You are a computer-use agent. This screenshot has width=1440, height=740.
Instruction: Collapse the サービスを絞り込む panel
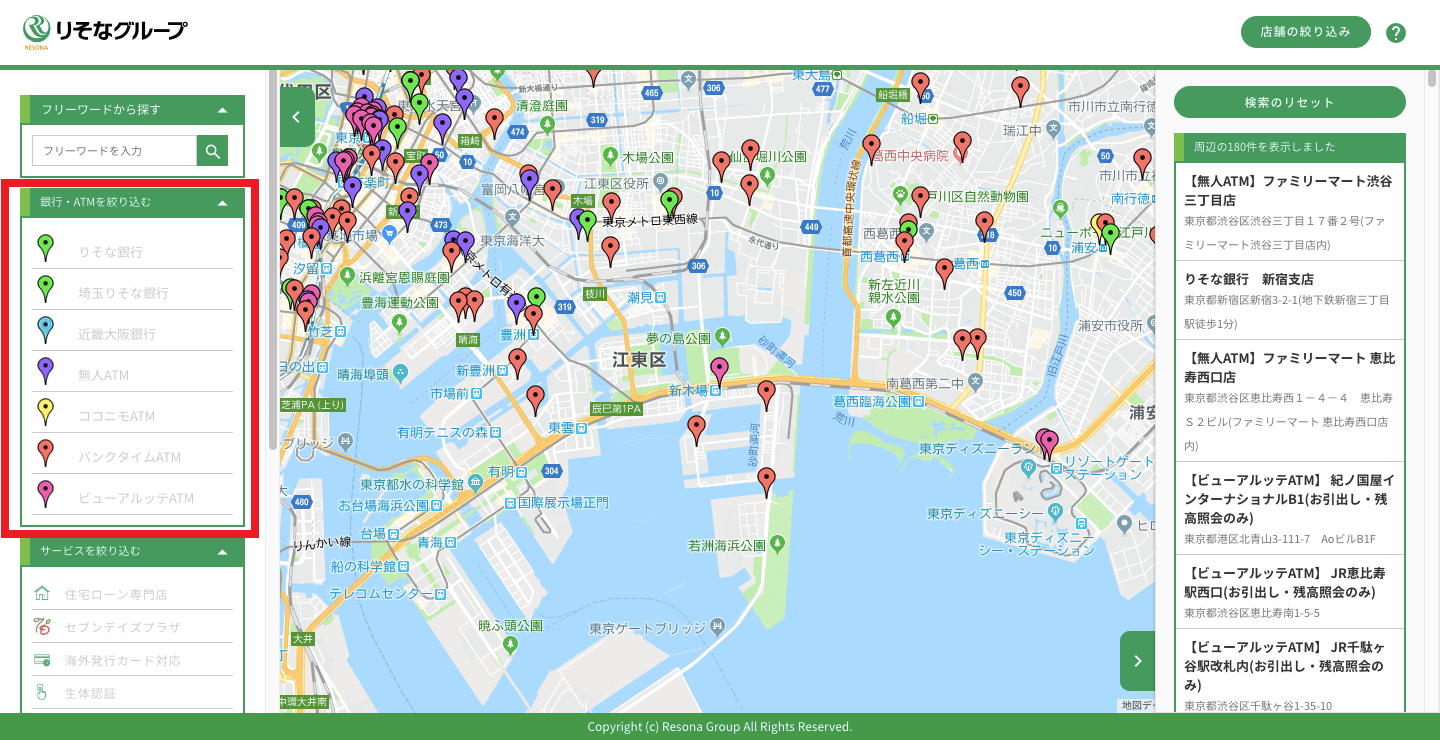coord(222,551)
